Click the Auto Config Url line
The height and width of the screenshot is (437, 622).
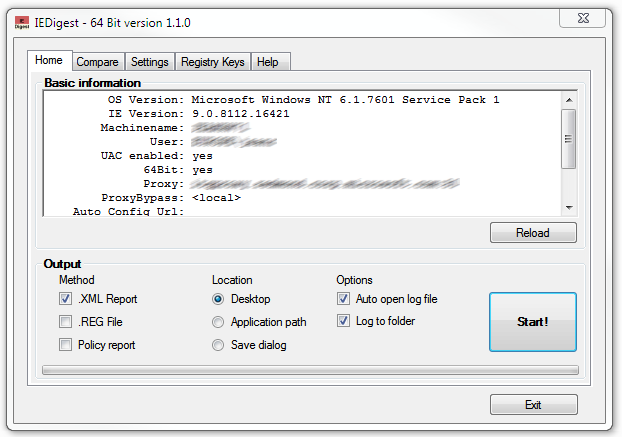click(x=129, y=211)
